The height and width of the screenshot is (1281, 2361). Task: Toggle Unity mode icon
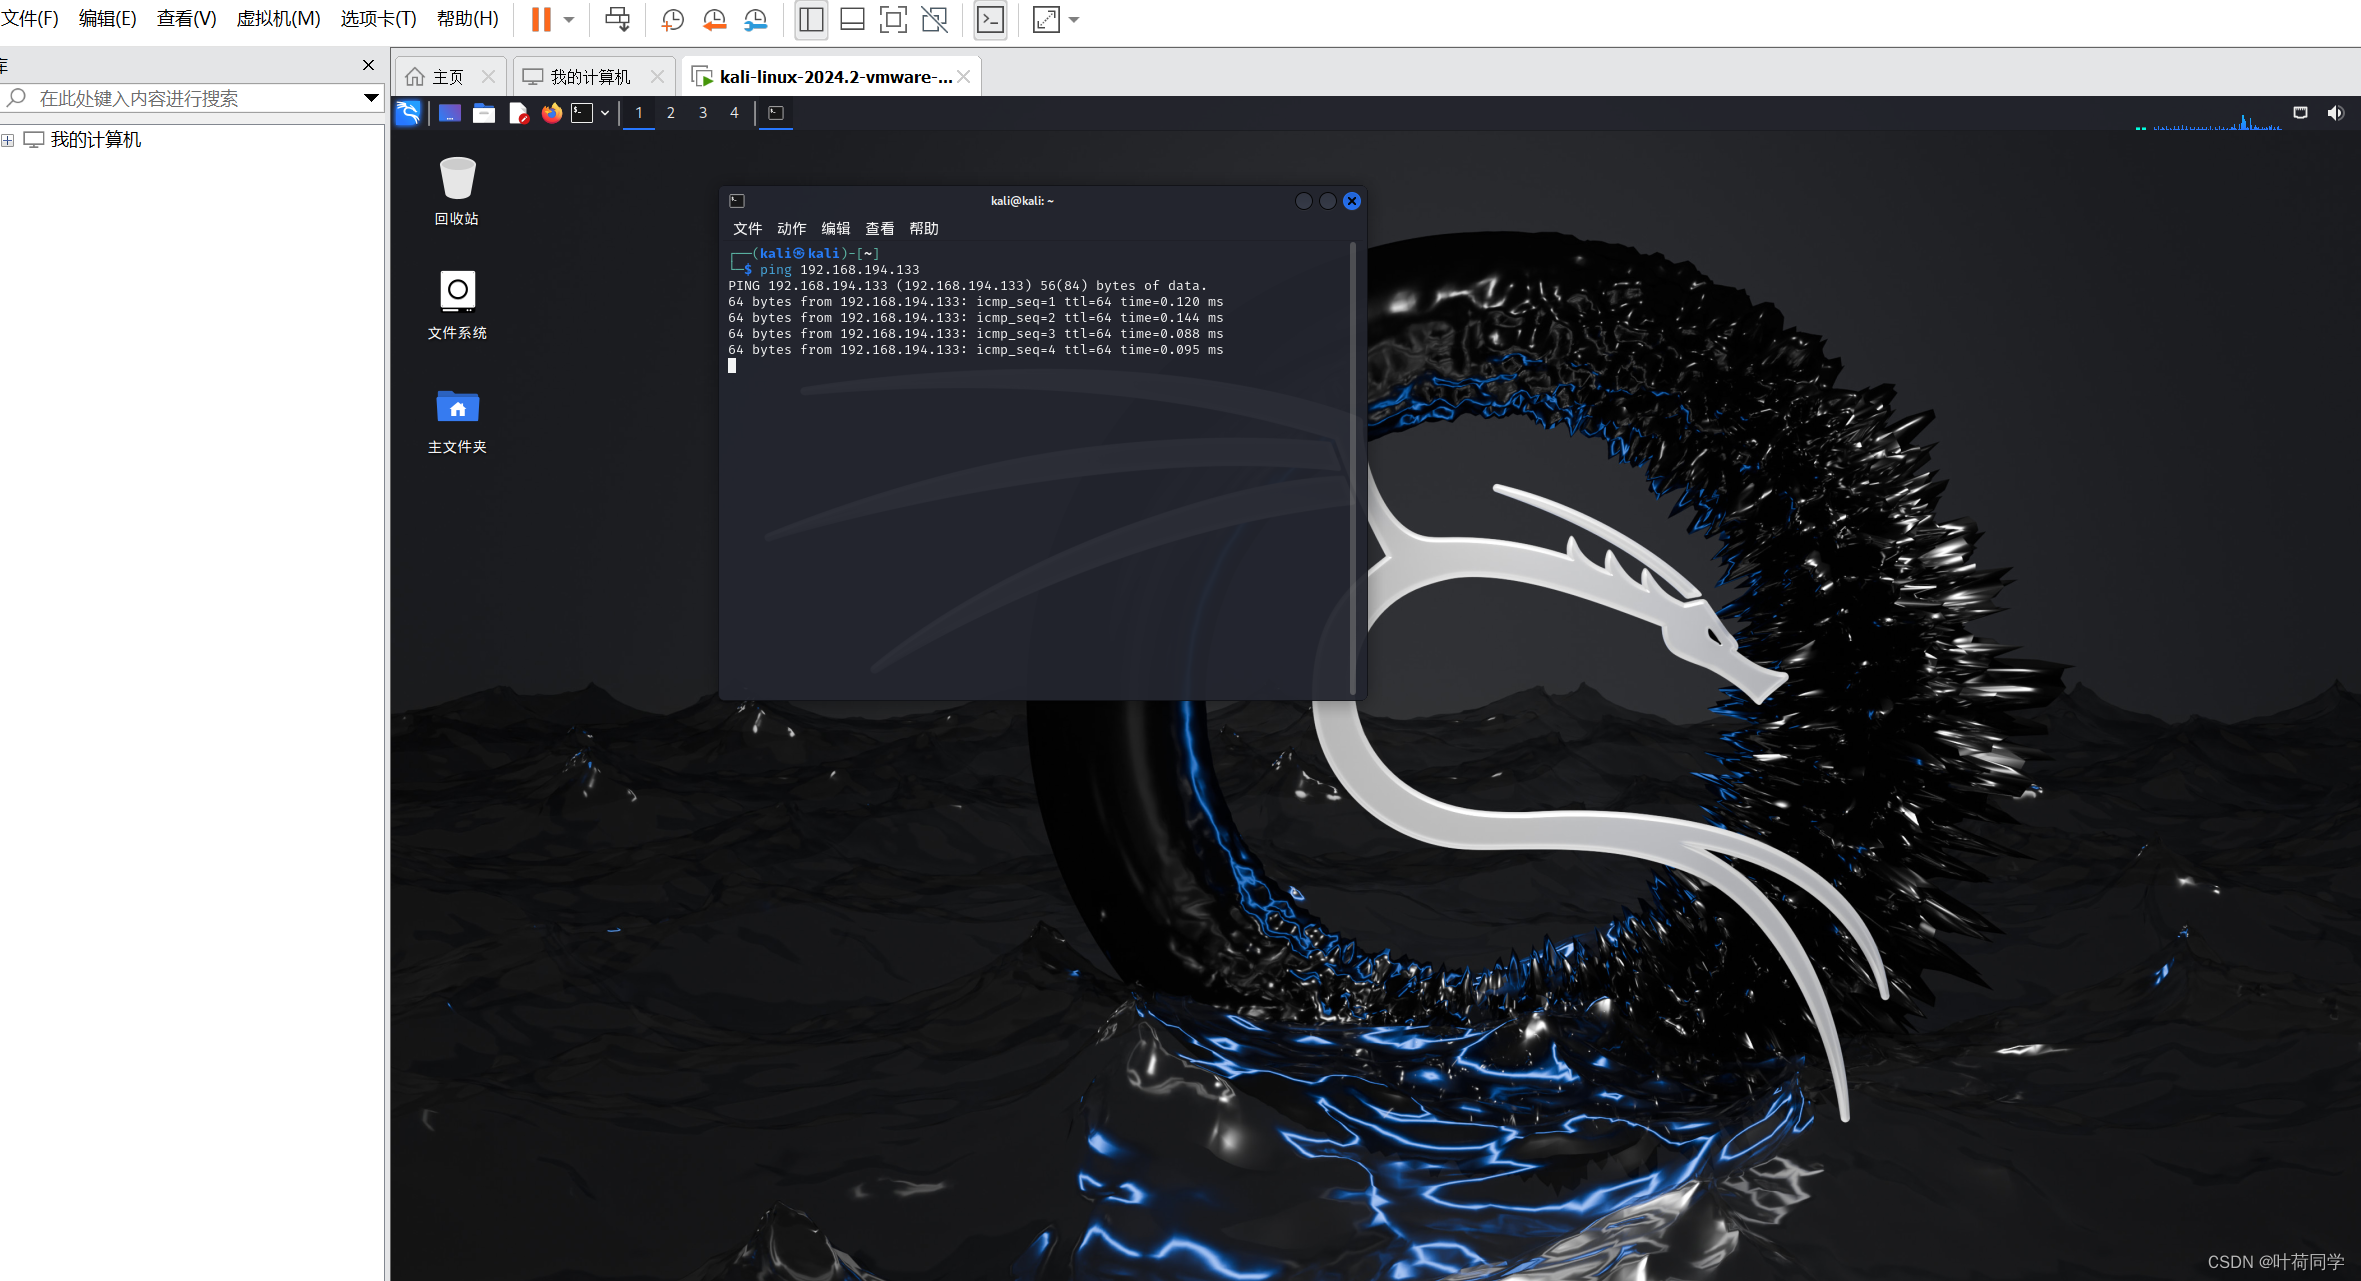point(934,19)
